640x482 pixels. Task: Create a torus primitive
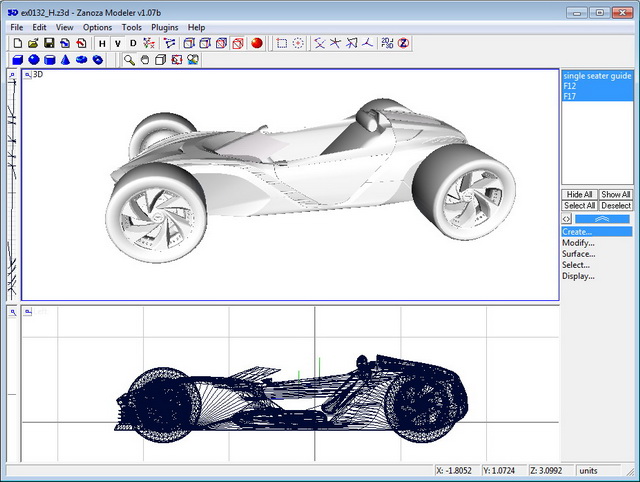click(98, 60)
